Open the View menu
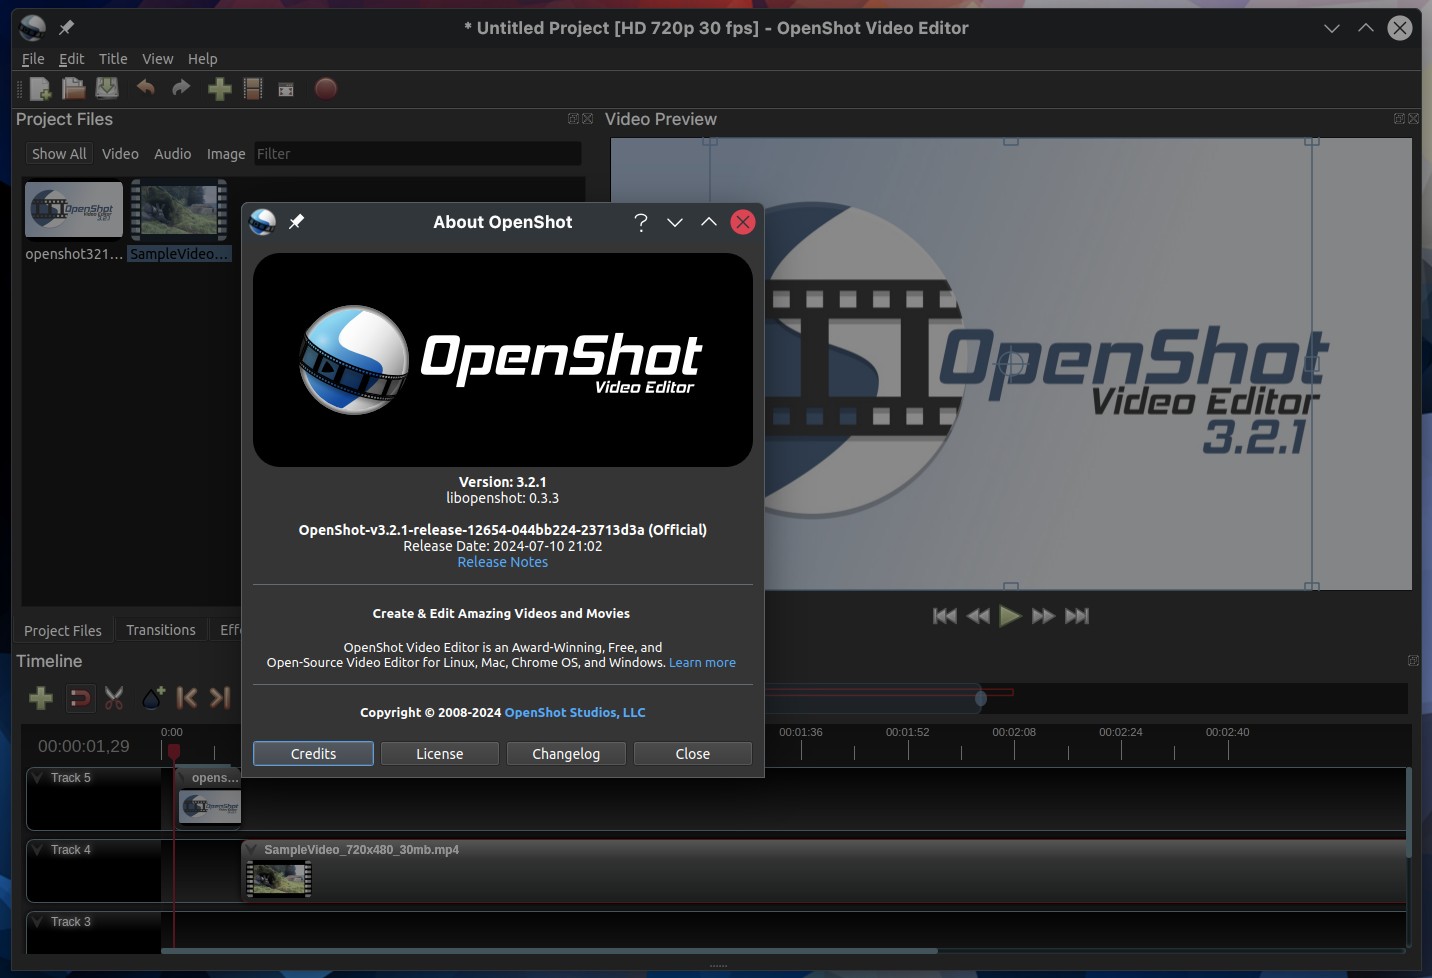The image size is (1432, 978). click(157, 59)
